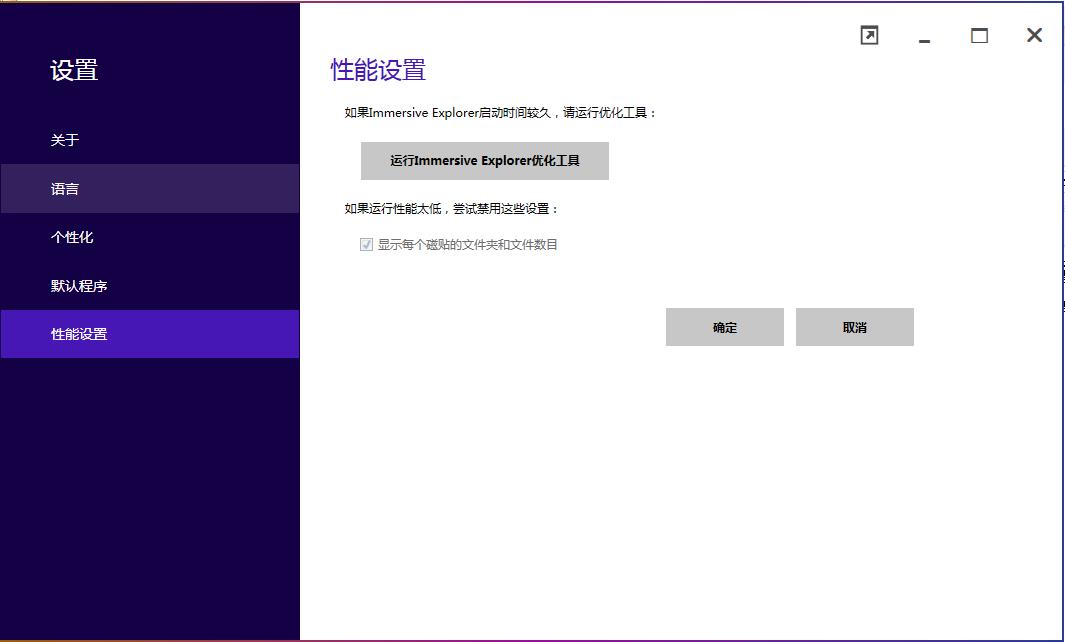Open the 关于 settings page
This screenshot has height=642, width=1065.
click(65, 140)
